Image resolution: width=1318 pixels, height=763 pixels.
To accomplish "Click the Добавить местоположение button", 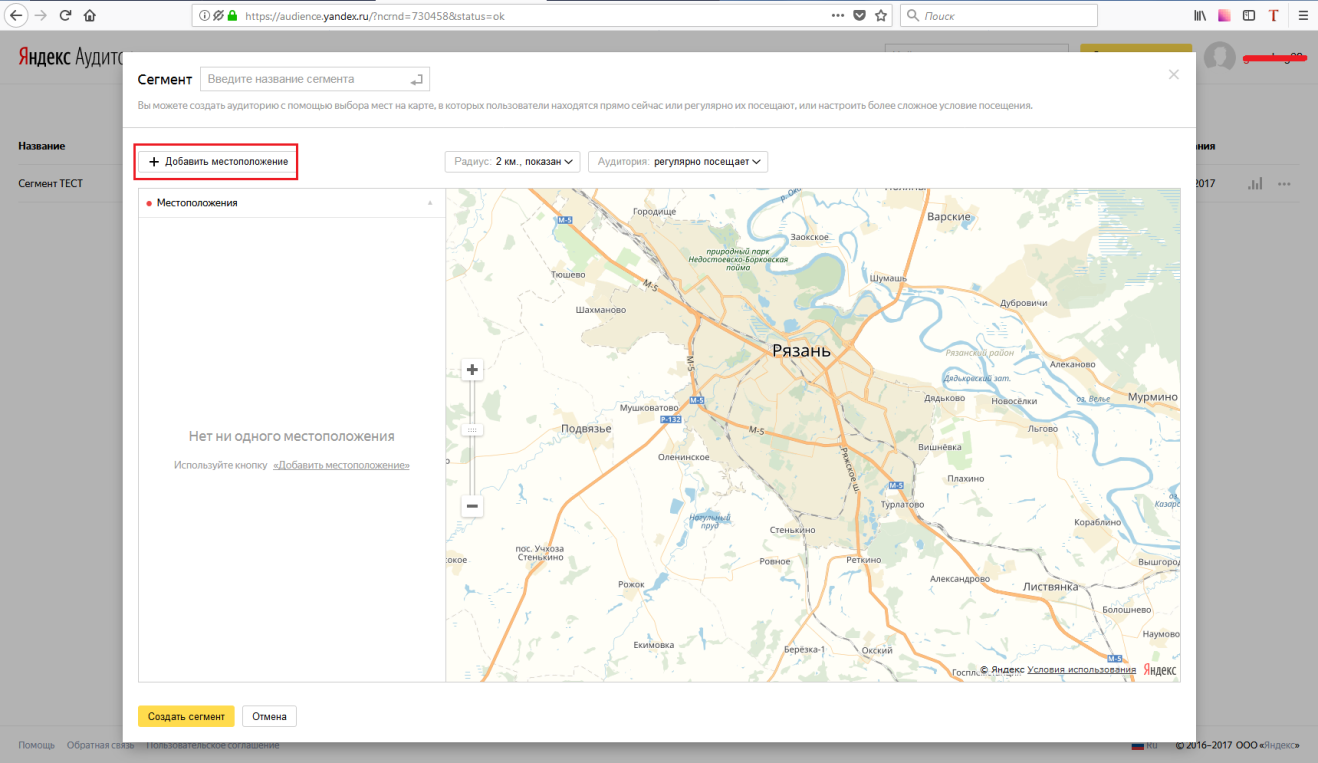I will click(x=218, y=161).
